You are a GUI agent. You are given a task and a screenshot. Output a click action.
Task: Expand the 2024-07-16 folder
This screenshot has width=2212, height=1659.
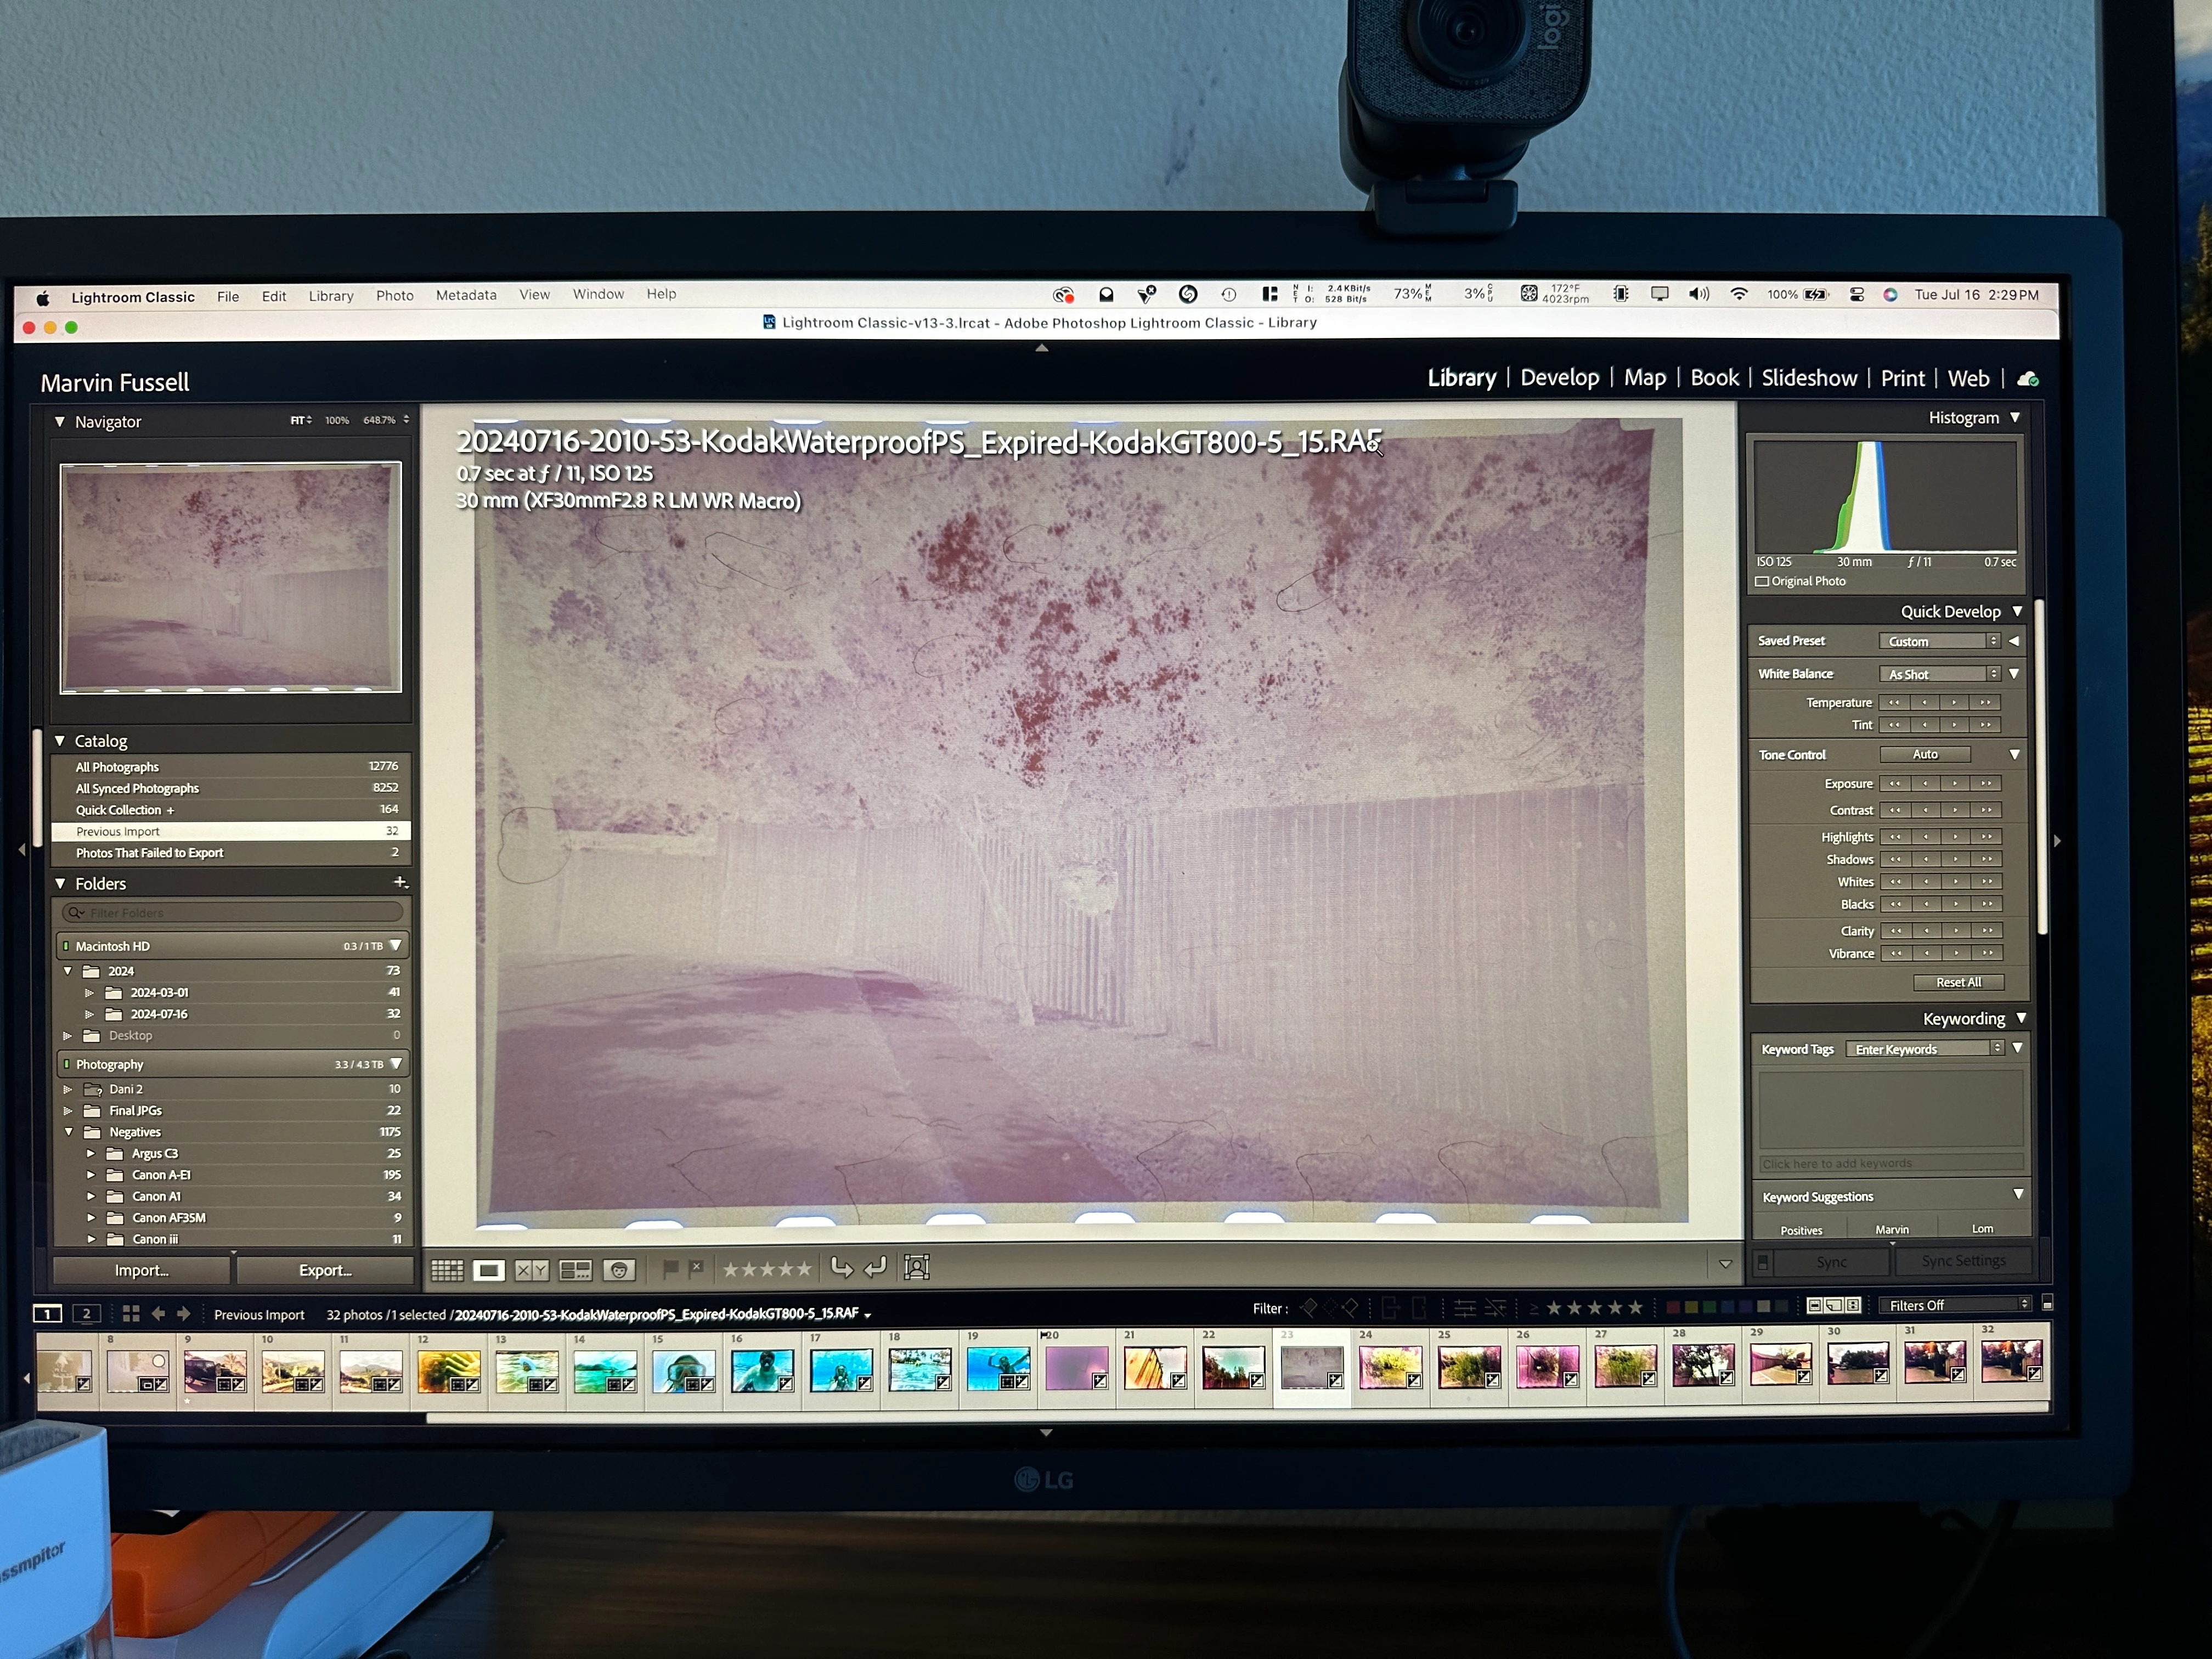[x=90, y=1014]
